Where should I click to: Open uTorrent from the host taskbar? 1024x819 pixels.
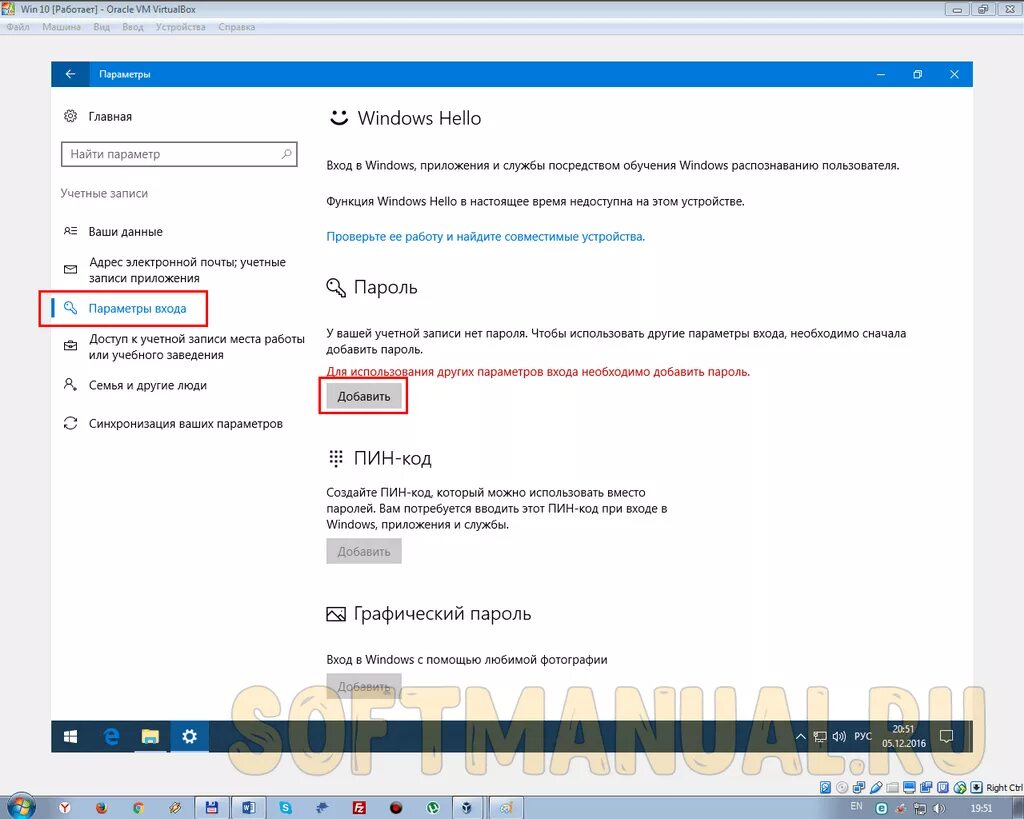coord(433,808)
